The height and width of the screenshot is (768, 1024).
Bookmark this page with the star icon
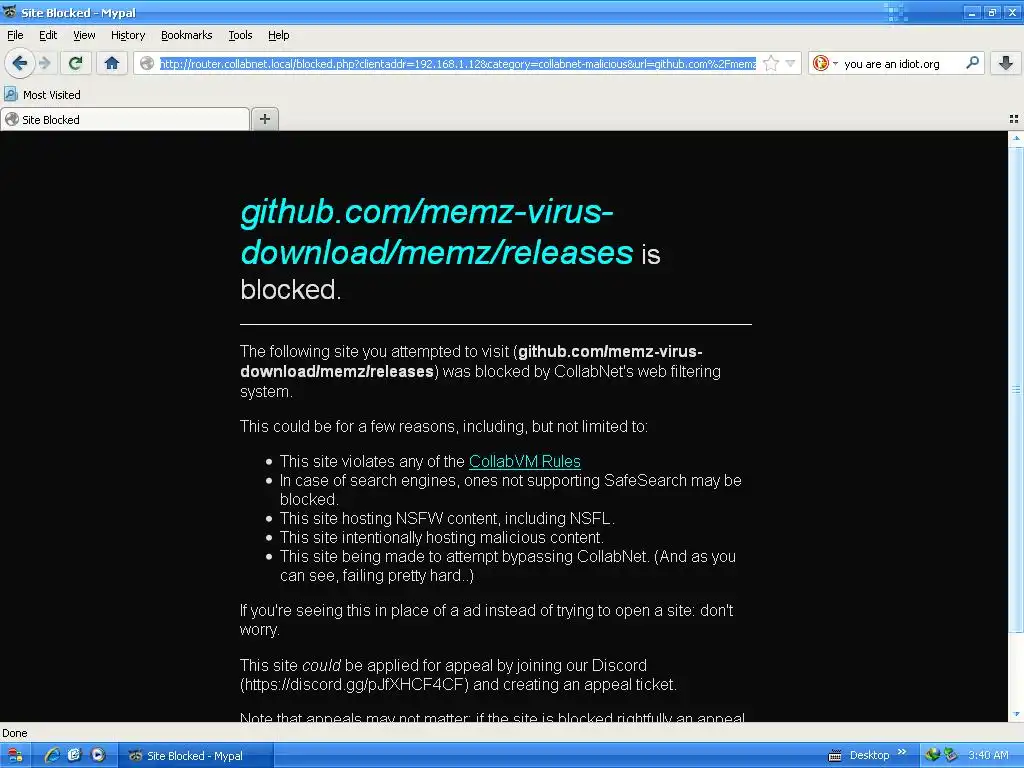[771, 63]
